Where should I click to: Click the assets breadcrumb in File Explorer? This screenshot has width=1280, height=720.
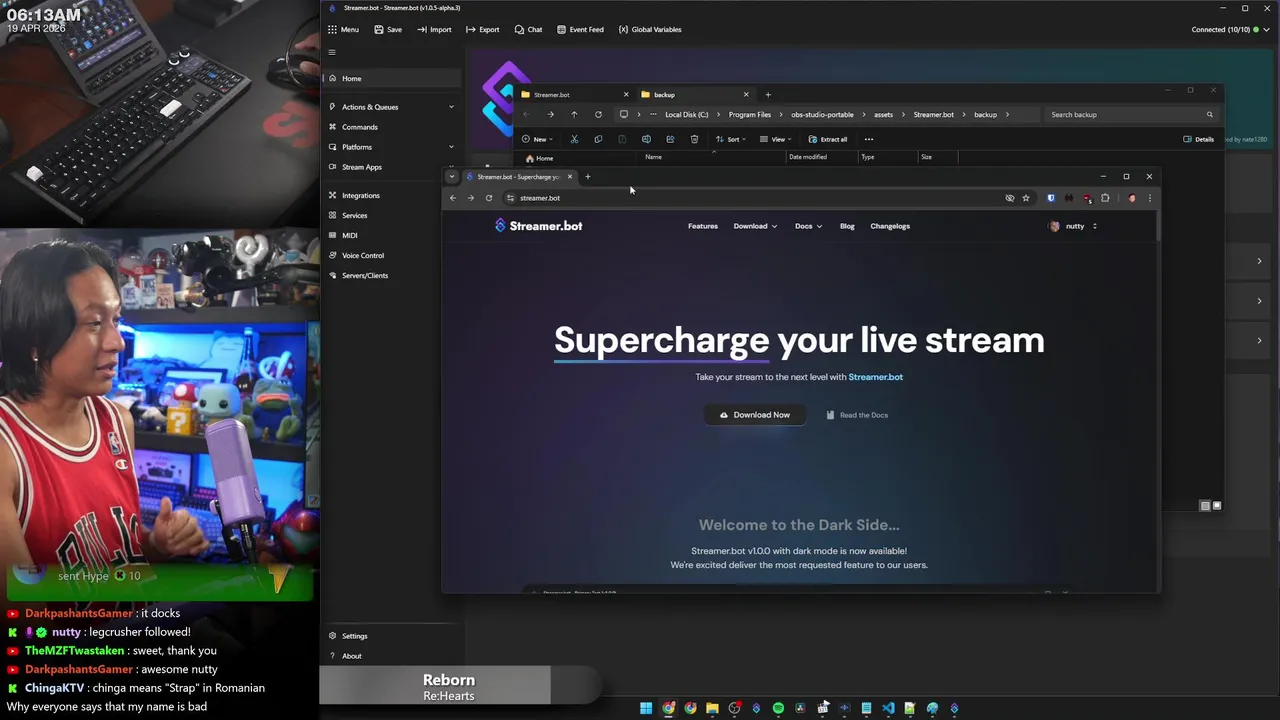tap(883, 114)
